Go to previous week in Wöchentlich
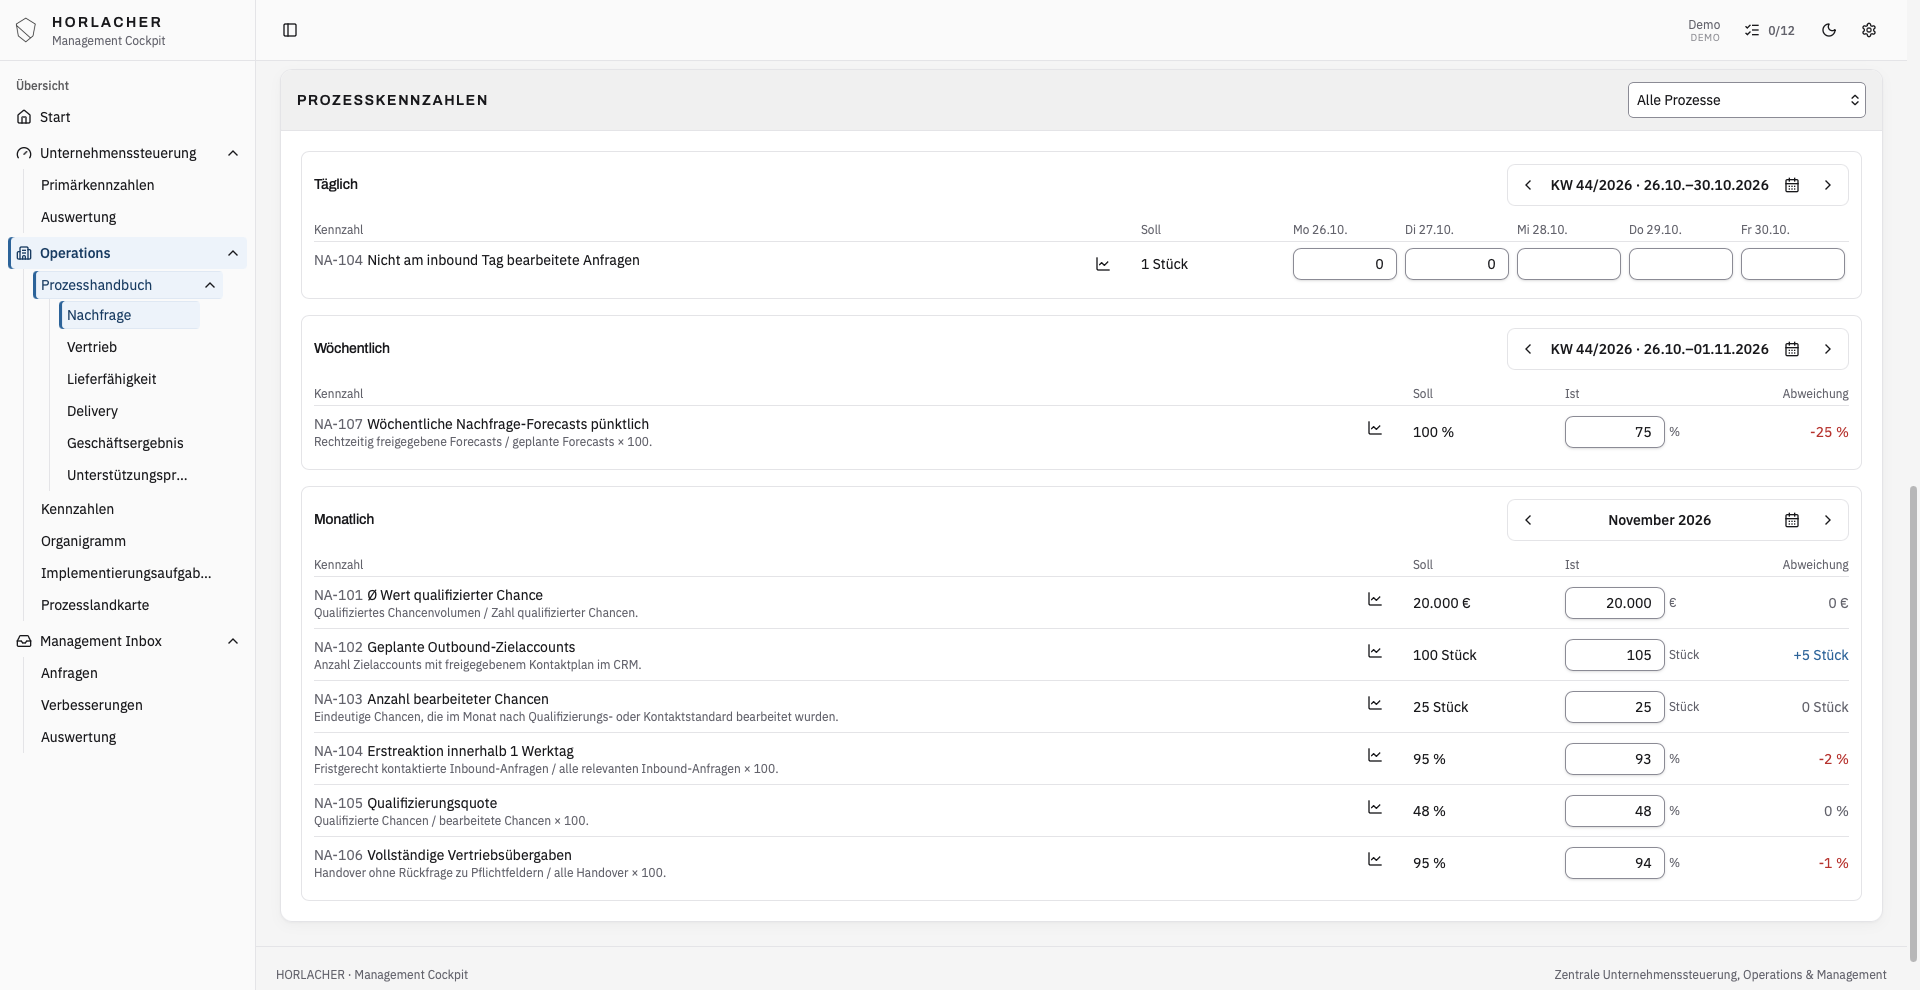Screen dimensions: 1920x990 pyautogui.click(x=1528, y=349)
